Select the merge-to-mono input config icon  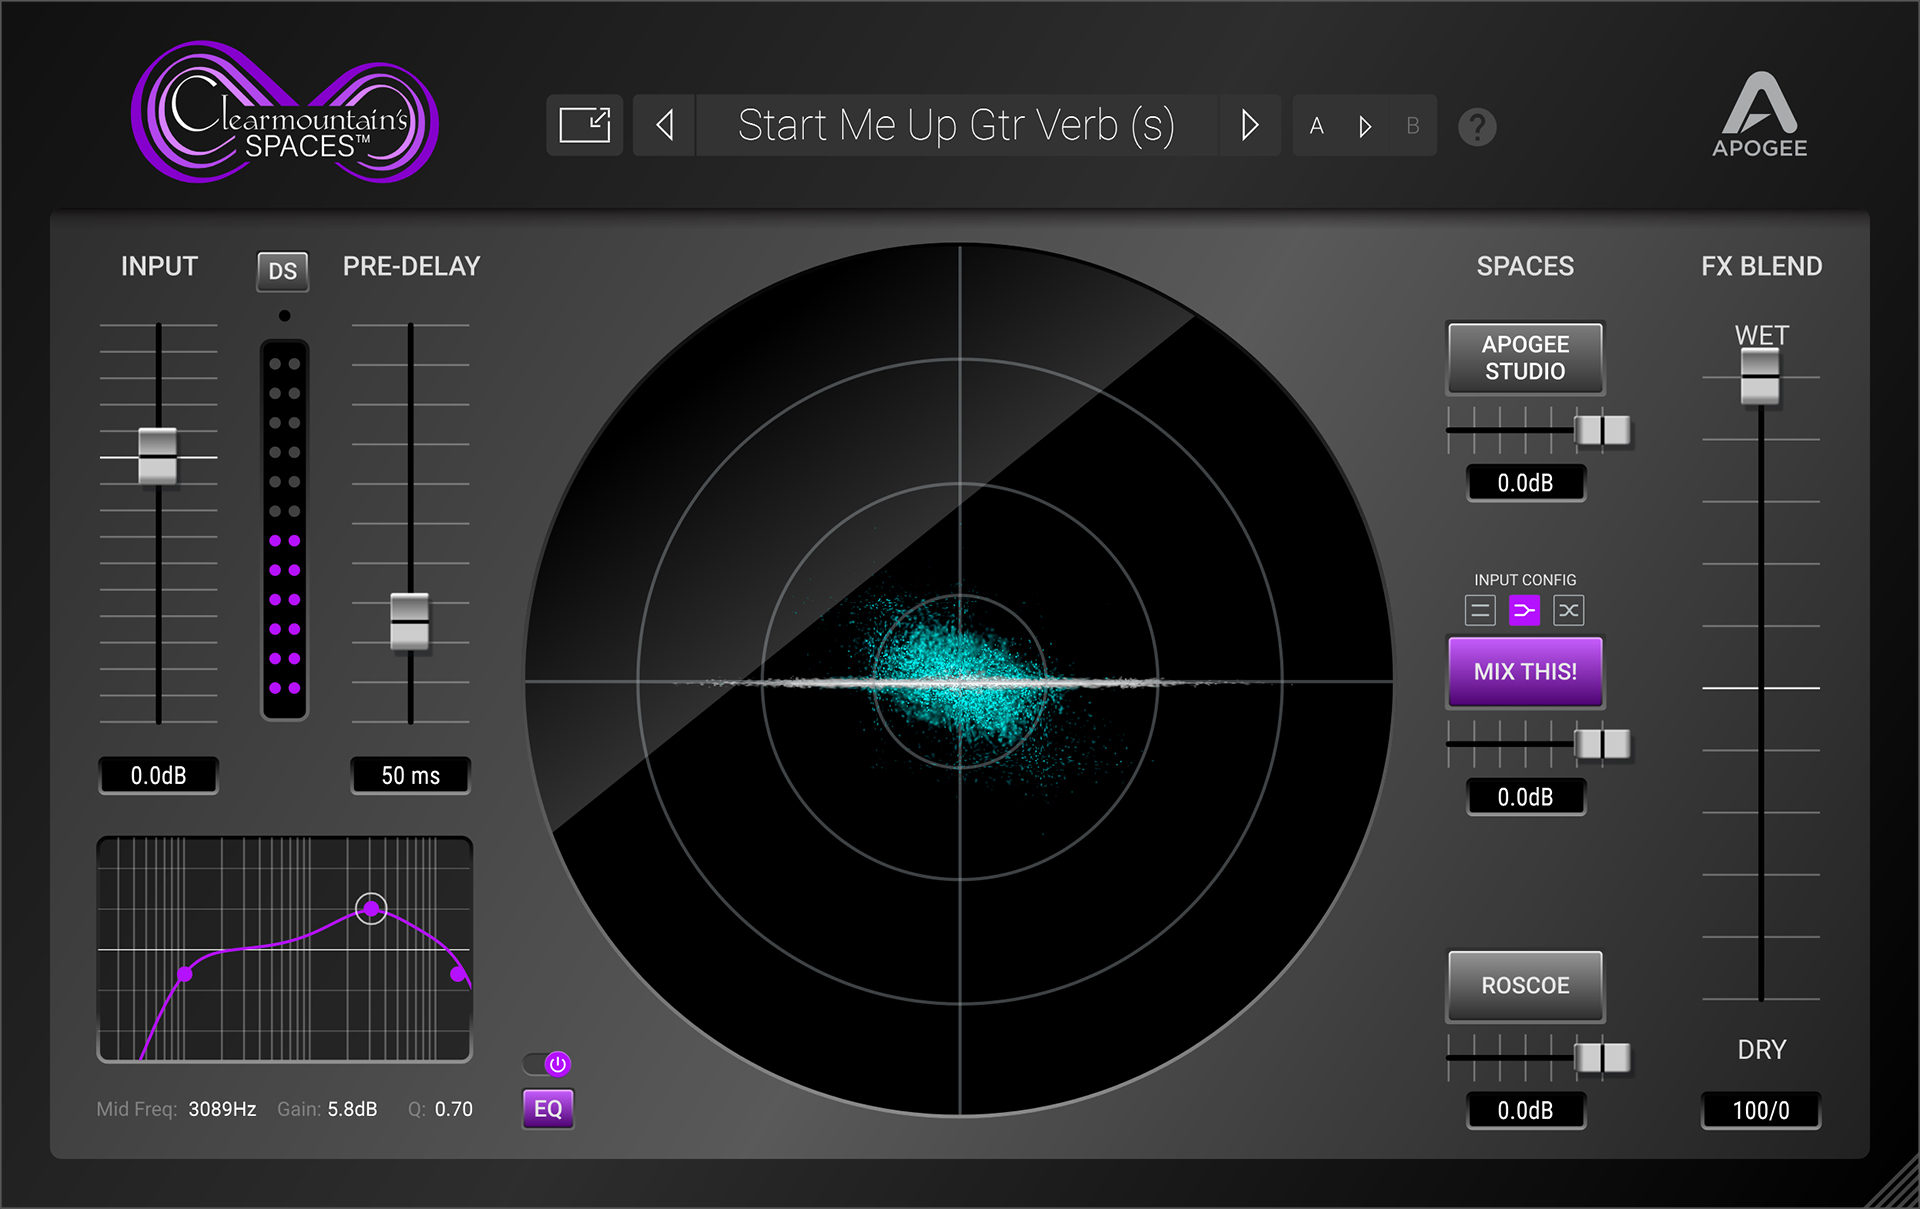[1524, 610]
